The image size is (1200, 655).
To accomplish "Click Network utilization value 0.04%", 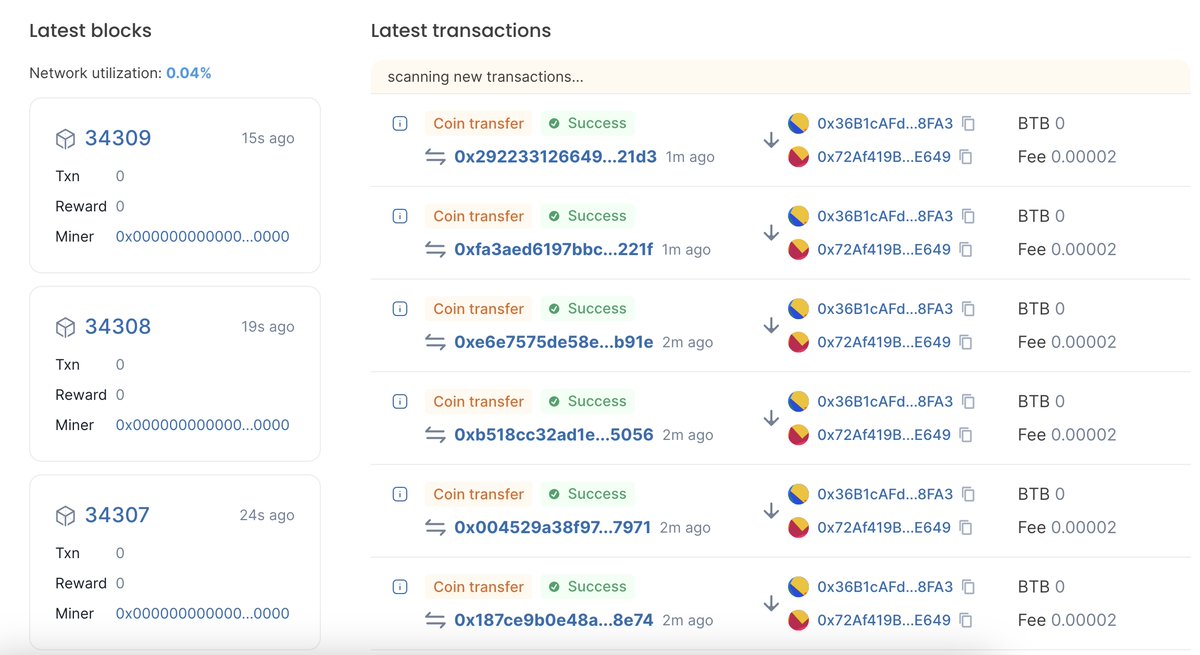I will (x=188, y=73).
